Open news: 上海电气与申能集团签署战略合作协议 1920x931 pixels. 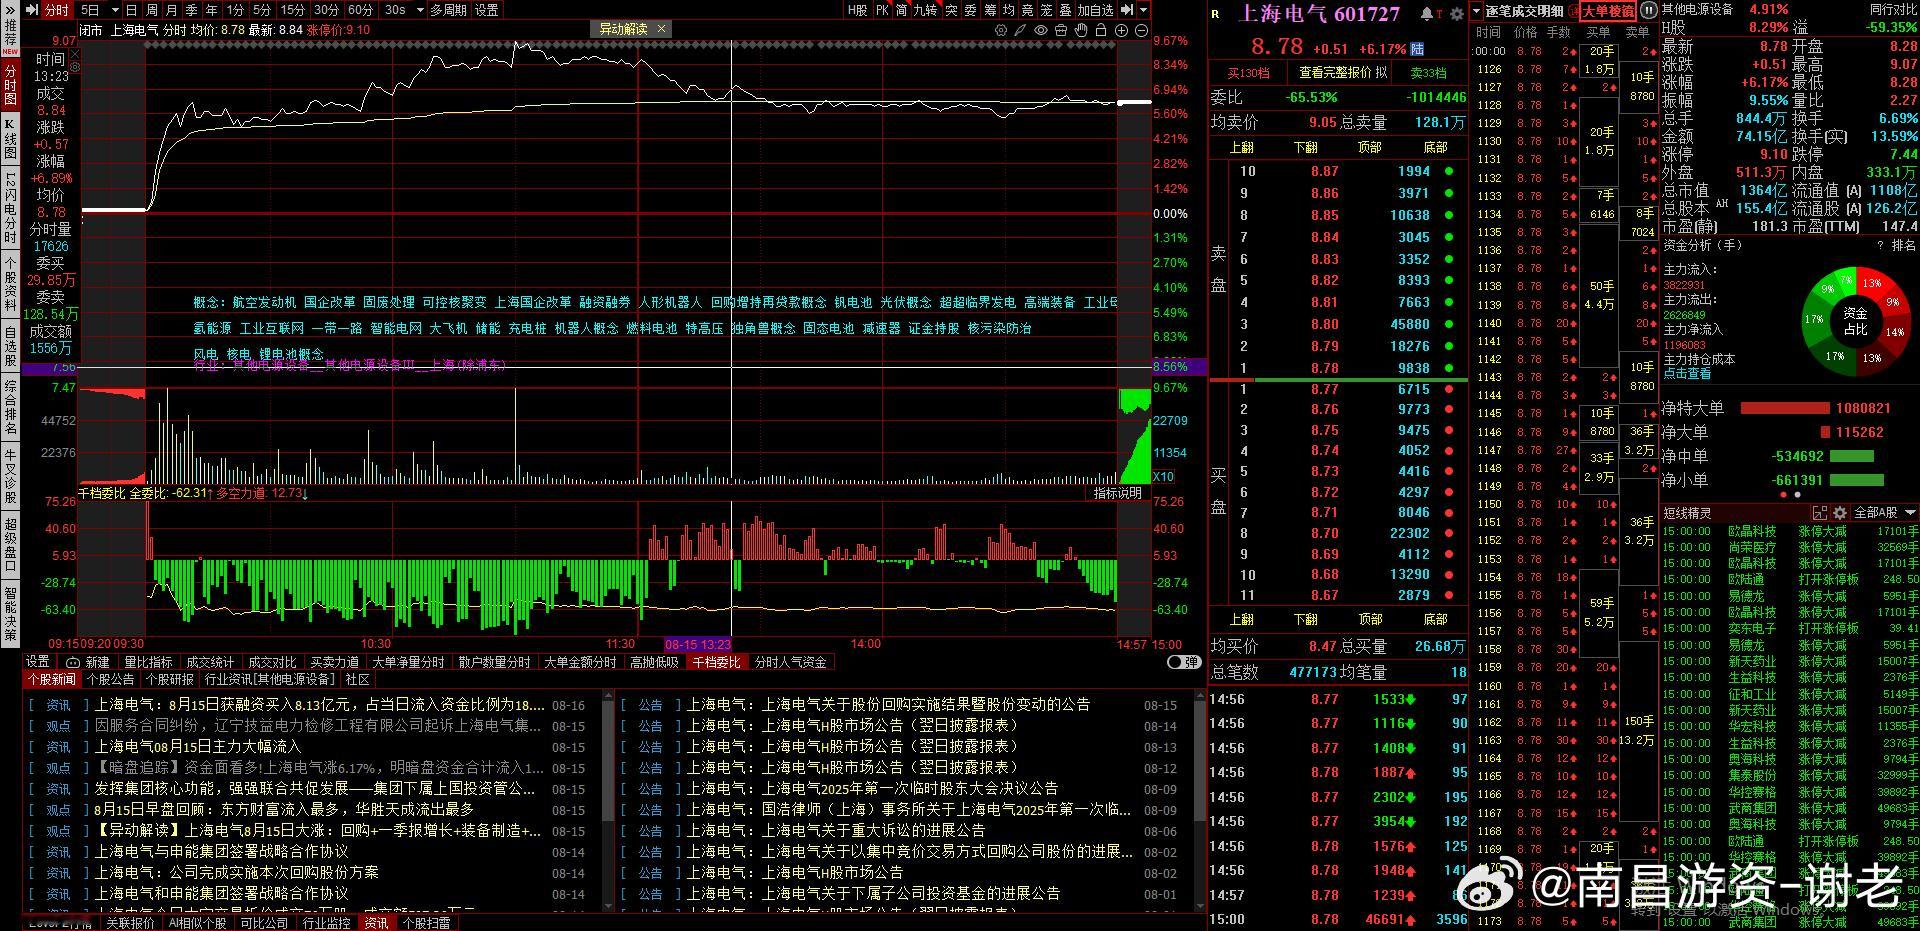pyautogui.click(x=221, y=851)
